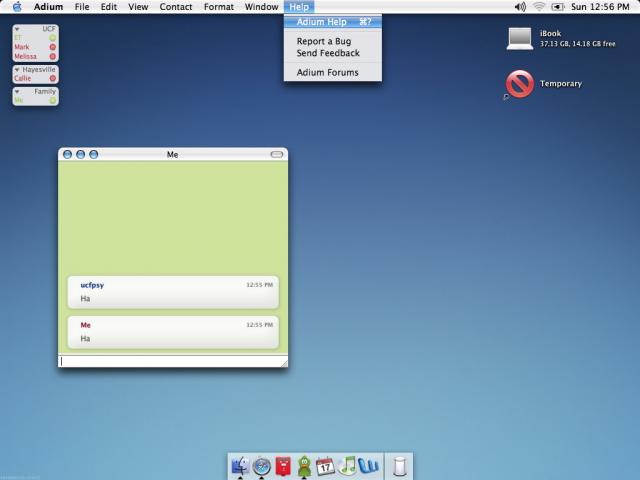Click the Temporary label on the desktop
The image size is (640, 480).
561,84
